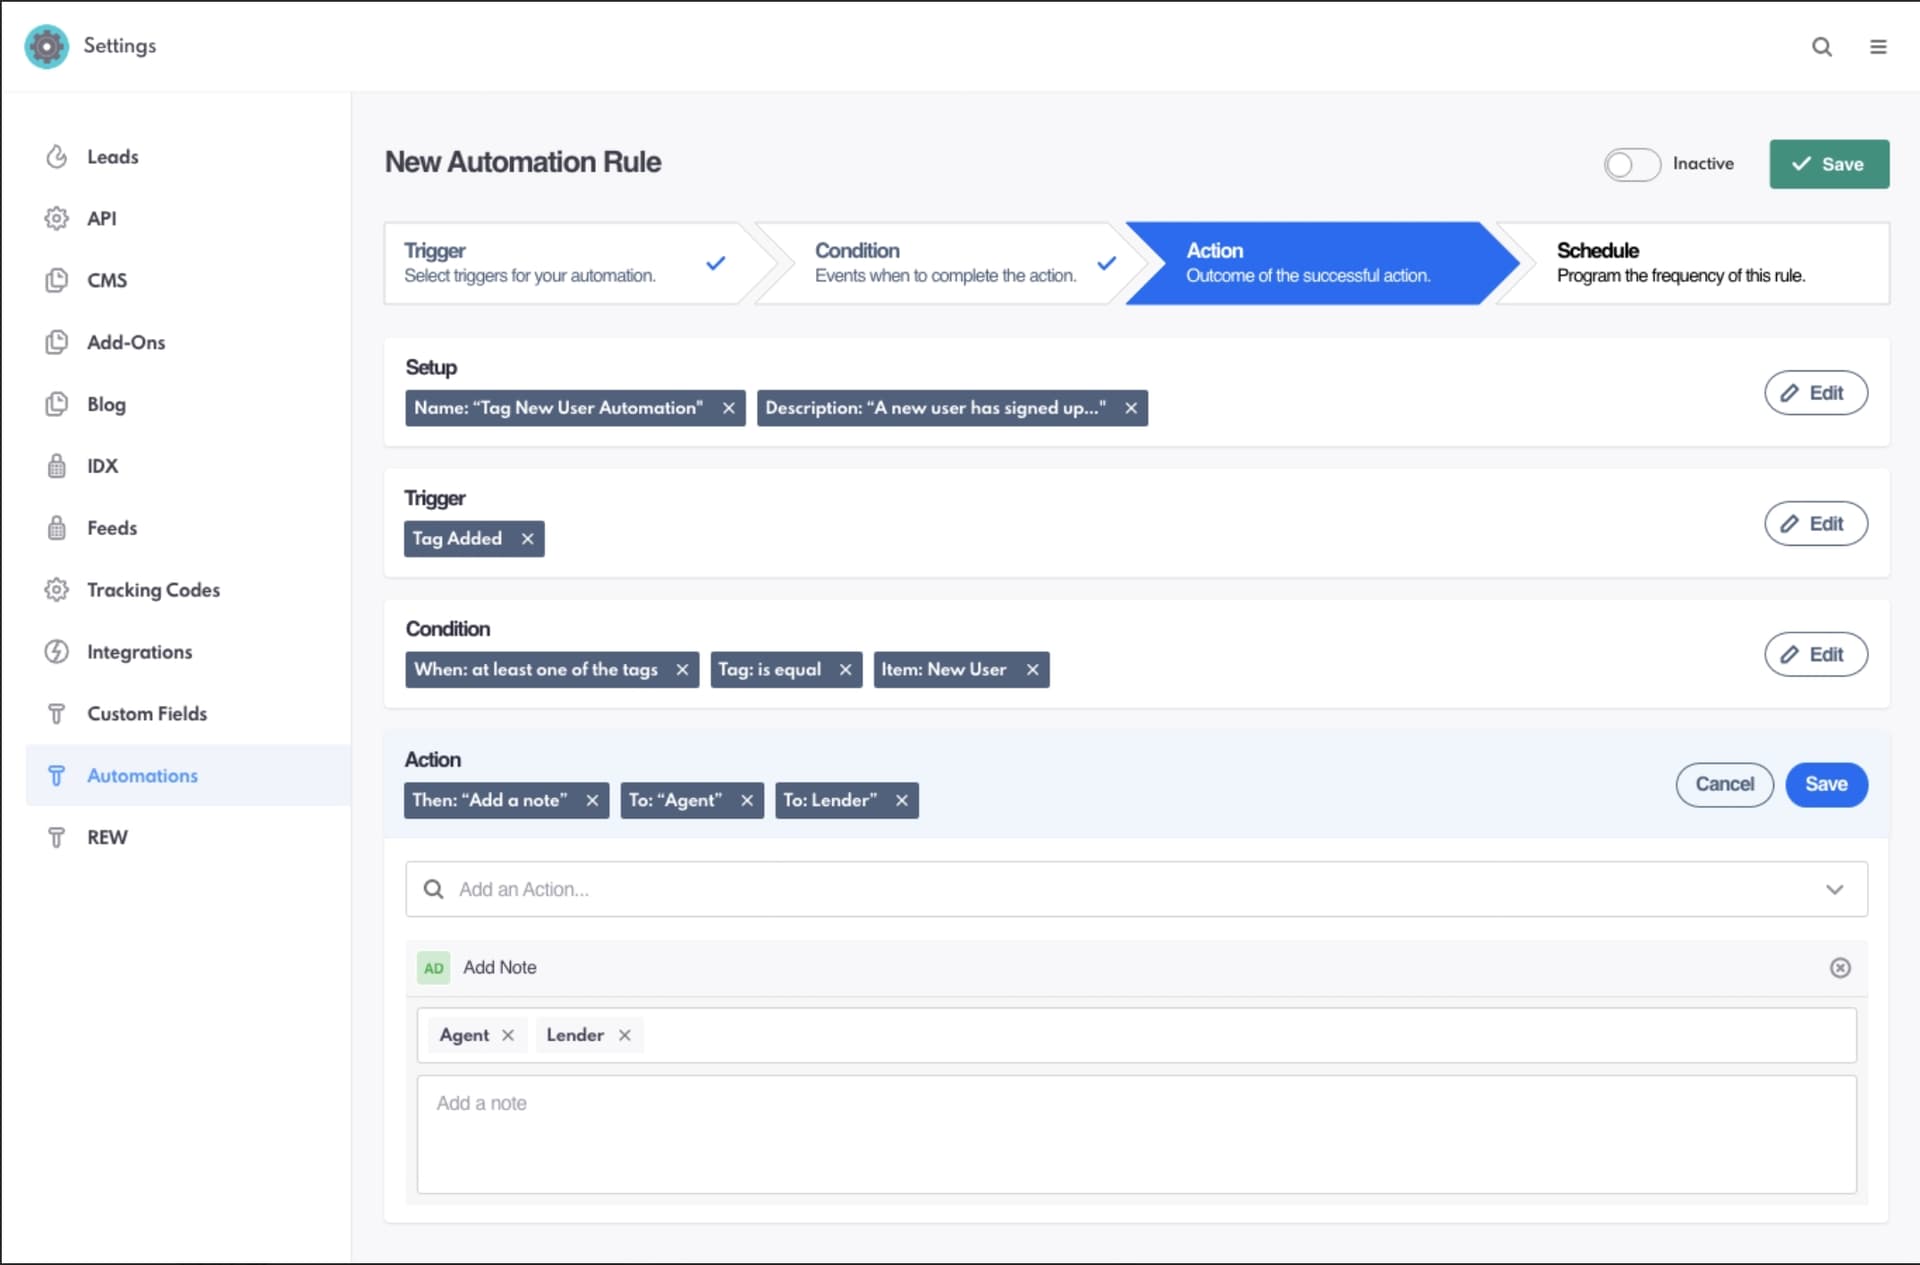Delete the 'Item: New User' condition chip

(1032, 670)
